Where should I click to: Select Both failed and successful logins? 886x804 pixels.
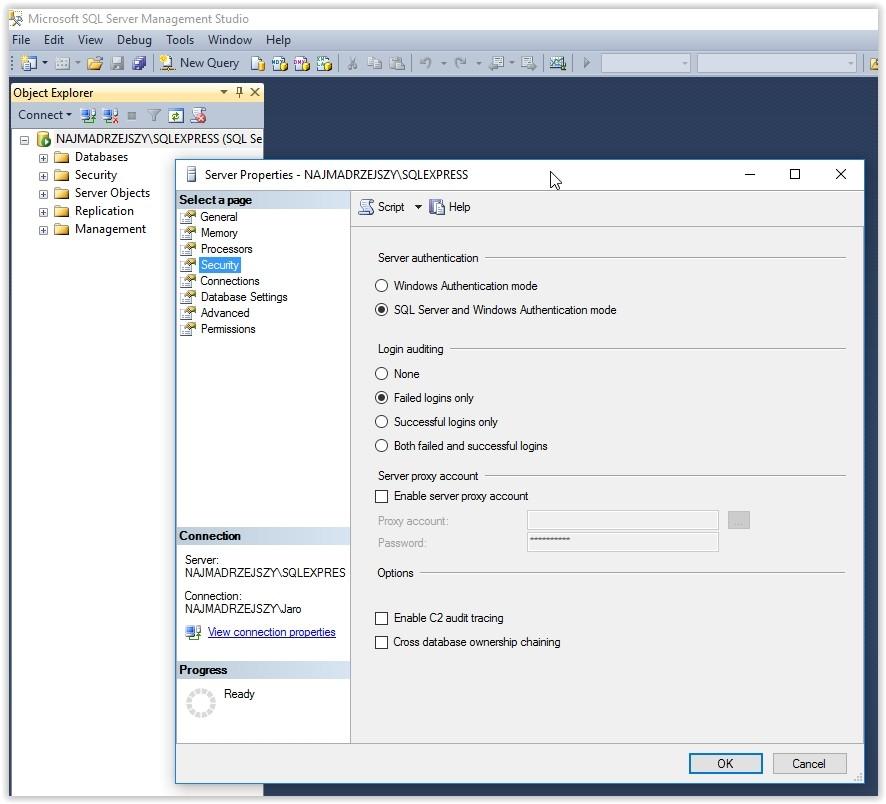pos(381,446)
